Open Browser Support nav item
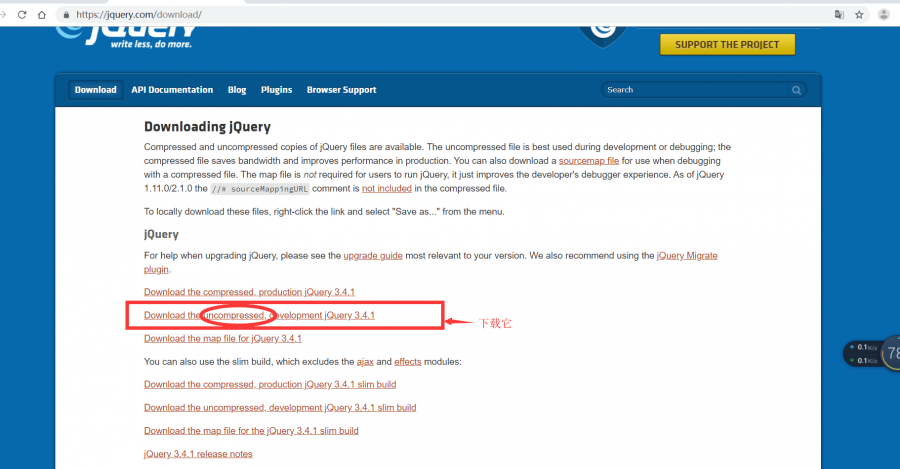This screenshot has width=900, height=469. pyautogui.click(x=342, y=90)
